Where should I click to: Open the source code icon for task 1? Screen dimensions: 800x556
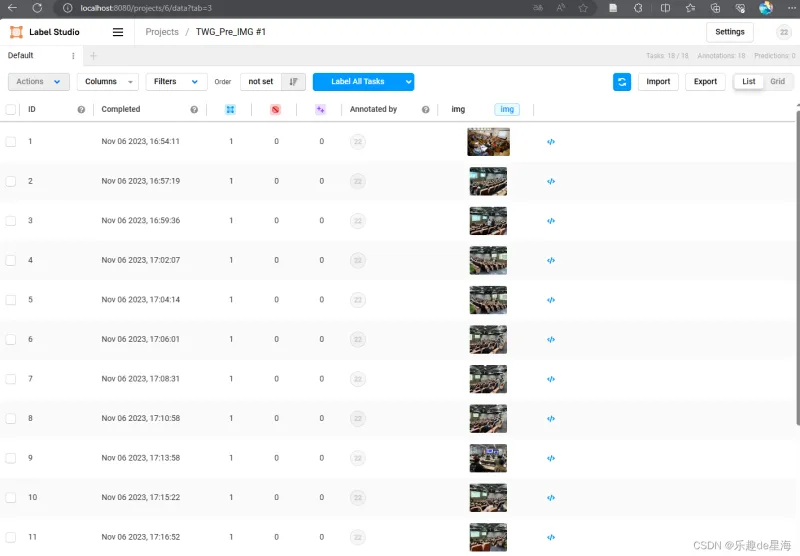point(551,142)
